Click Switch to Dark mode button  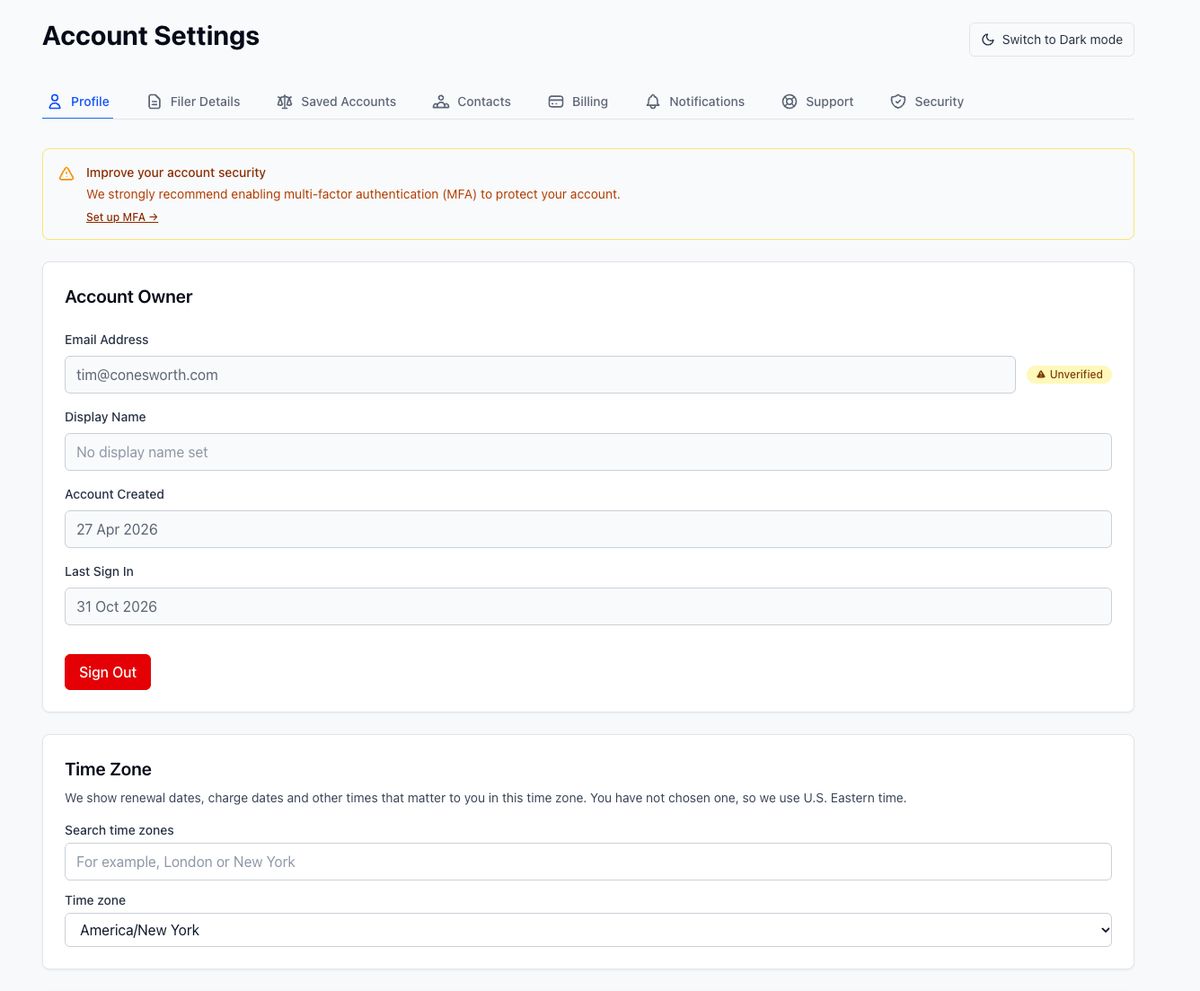pyautogui.click(x=1052, y=40)
